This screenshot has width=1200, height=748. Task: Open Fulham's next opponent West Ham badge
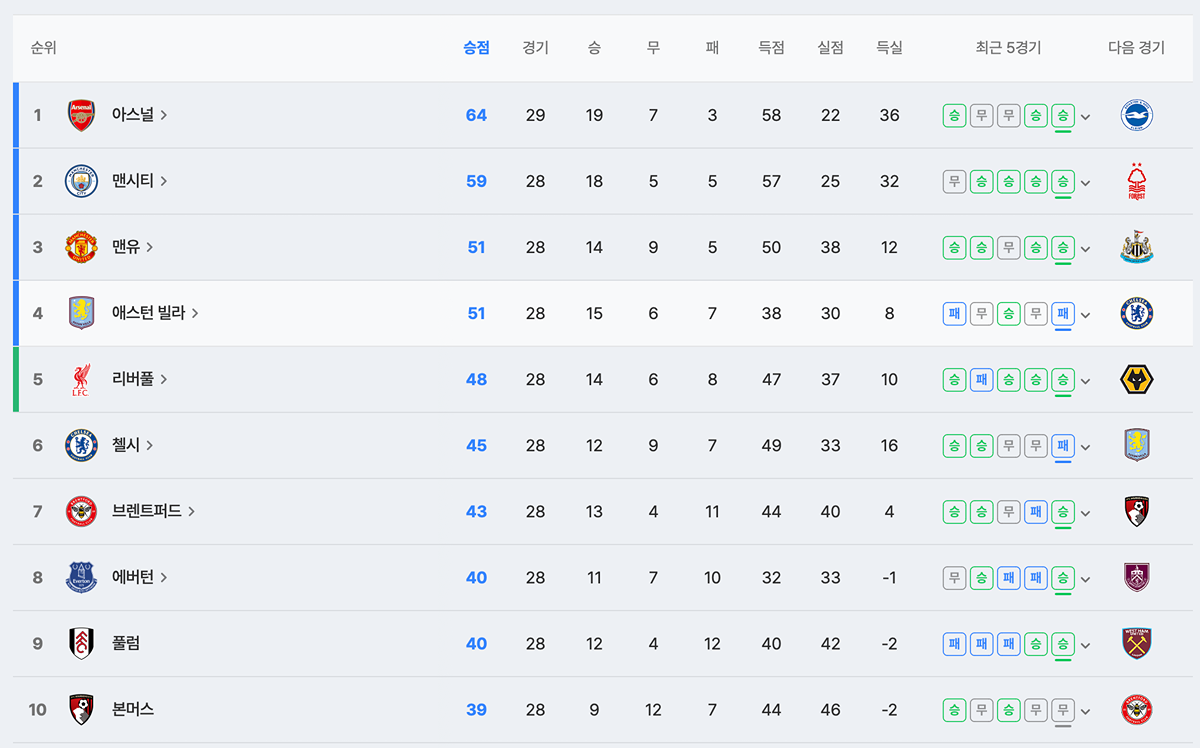pyautogui.click(x=1137, y=644)
